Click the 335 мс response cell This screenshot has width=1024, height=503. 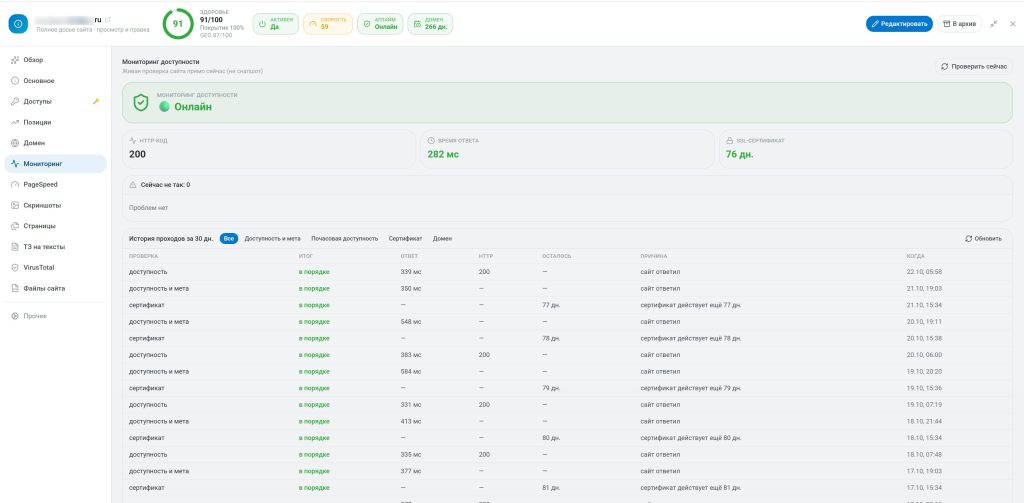click(x=411, y=454)
